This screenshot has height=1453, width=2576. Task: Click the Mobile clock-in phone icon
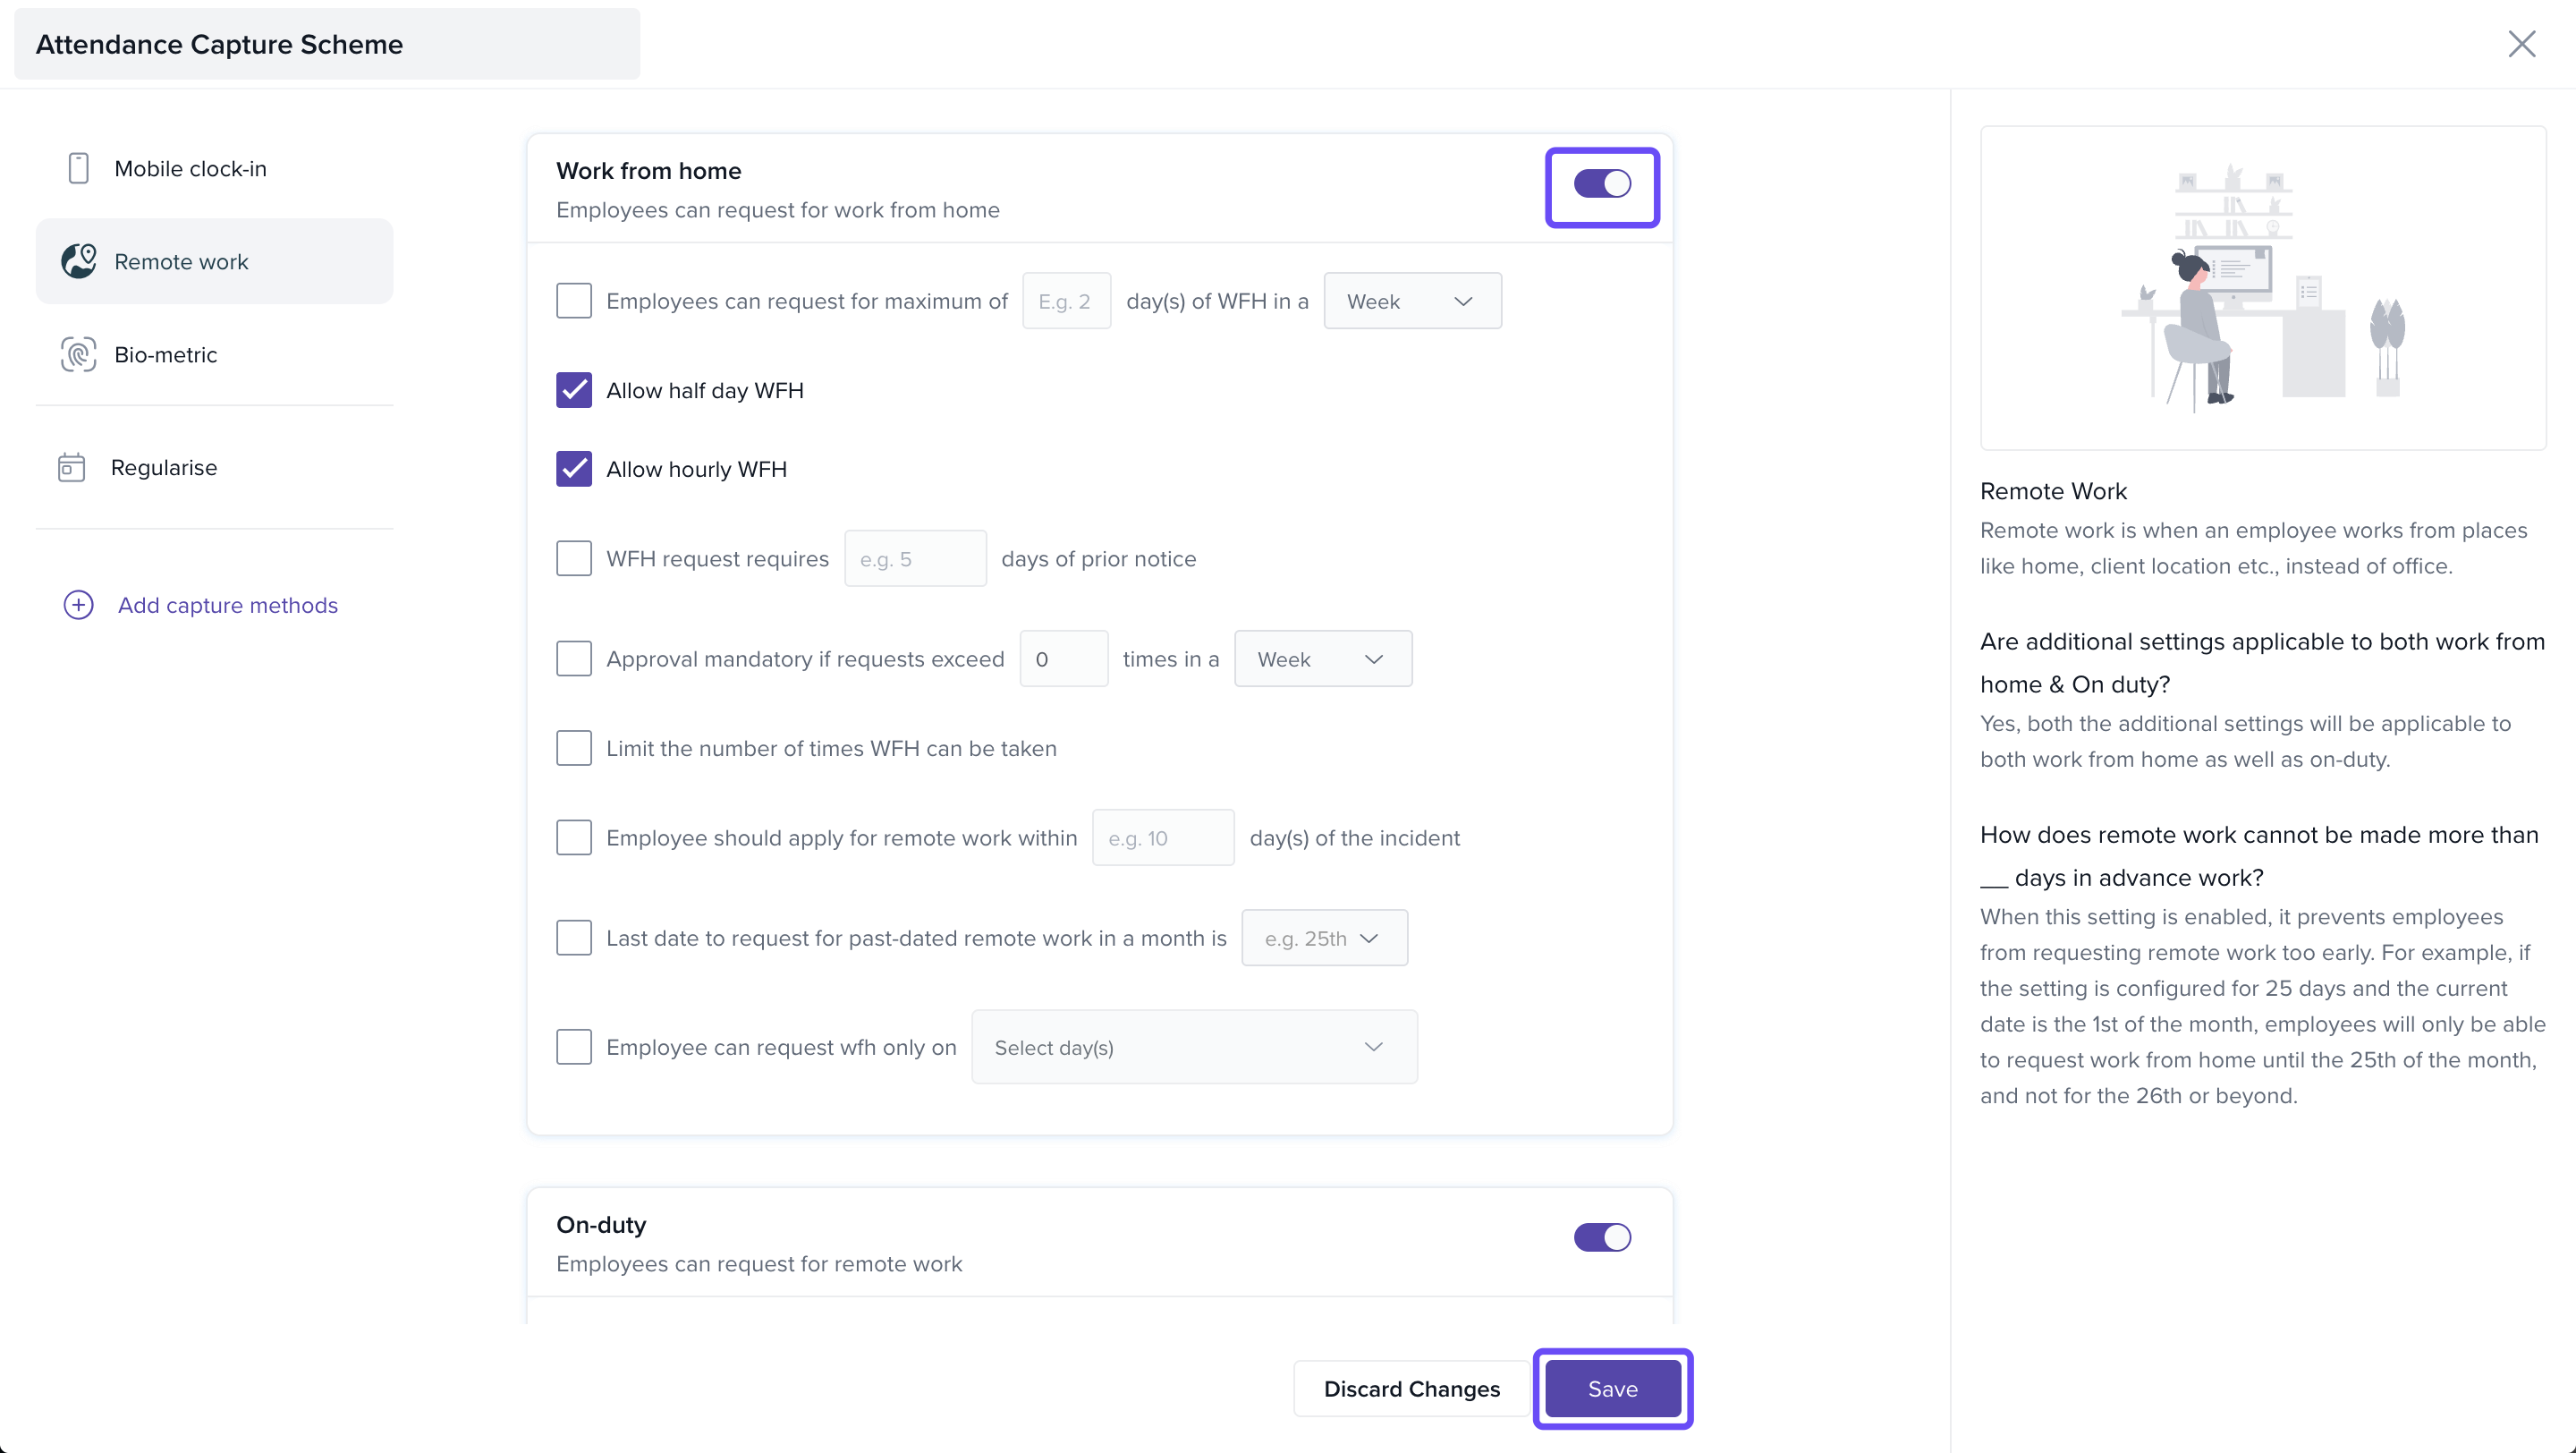coord(78,168)
